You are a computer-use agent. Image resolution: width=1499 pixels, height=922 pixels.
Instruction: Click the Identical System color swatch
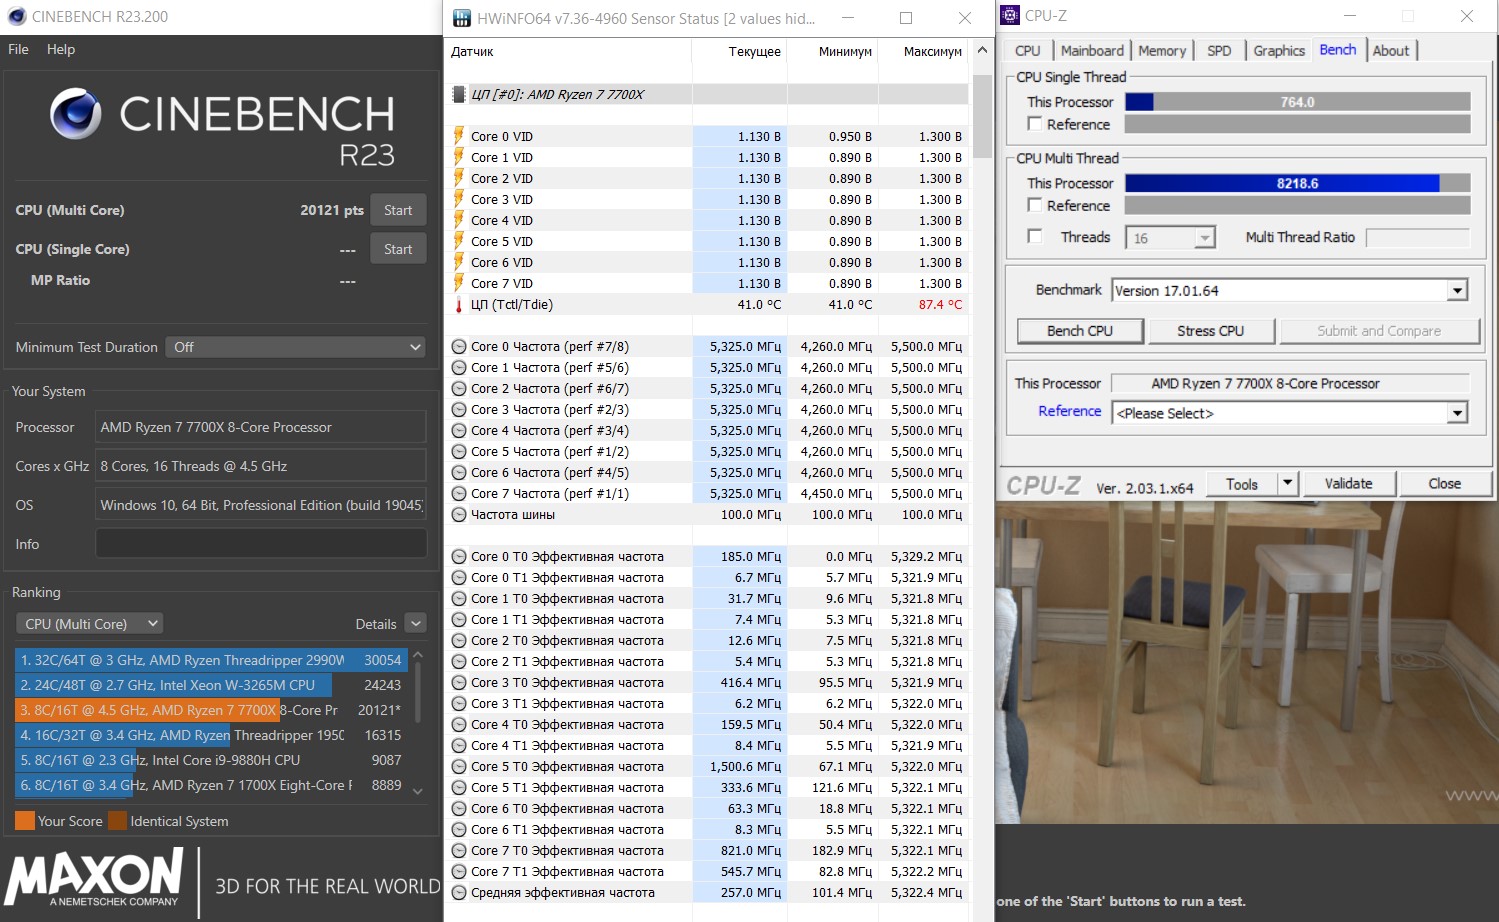pos(118,821)
